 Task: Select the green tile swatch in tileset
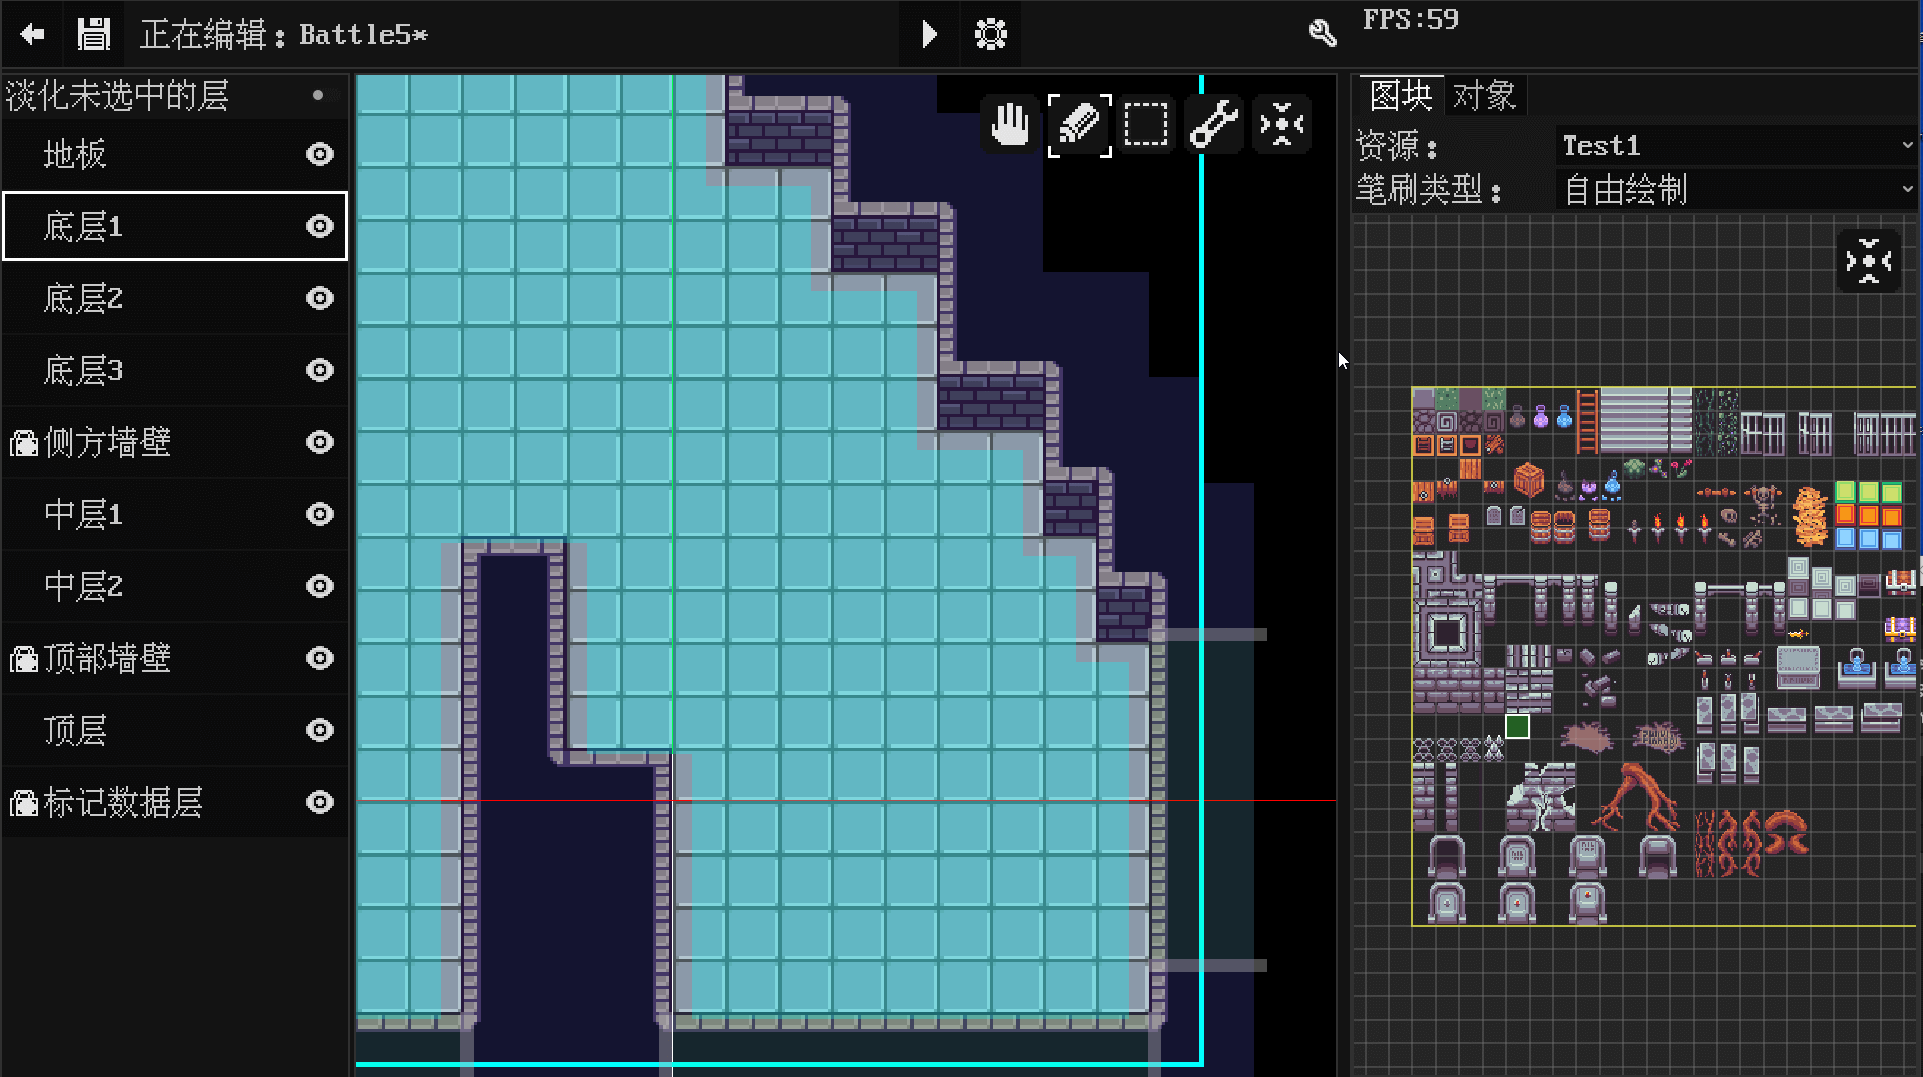point(1518,726)
